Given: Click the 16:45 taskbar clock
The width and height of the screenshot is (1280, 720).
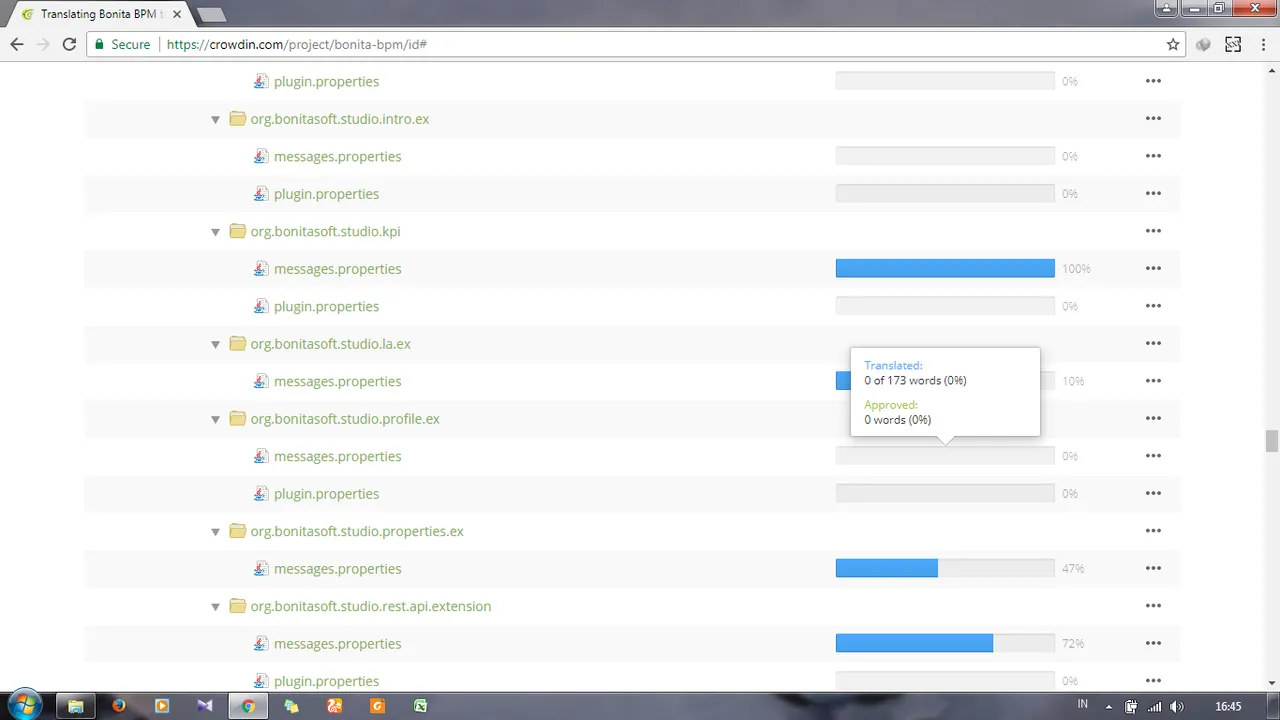Looking at the screenshot, I should 1228,707.
